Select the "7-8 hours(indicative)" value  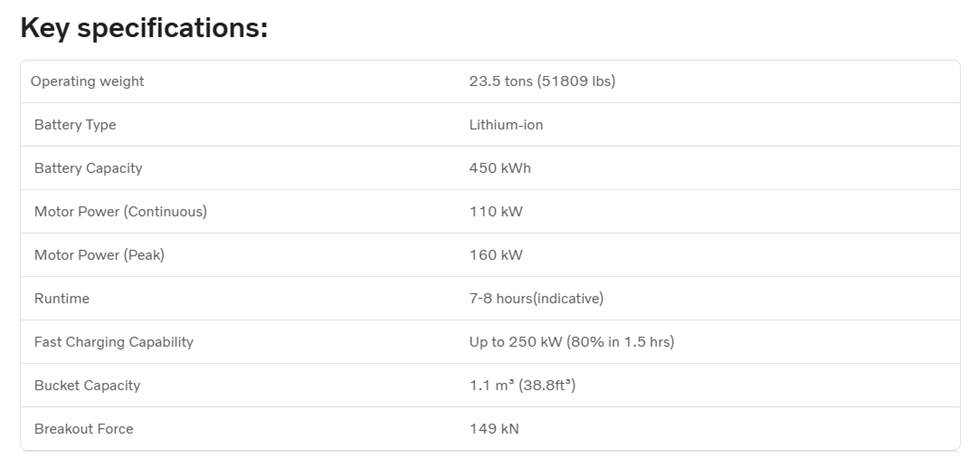click(x=536, y=298)
